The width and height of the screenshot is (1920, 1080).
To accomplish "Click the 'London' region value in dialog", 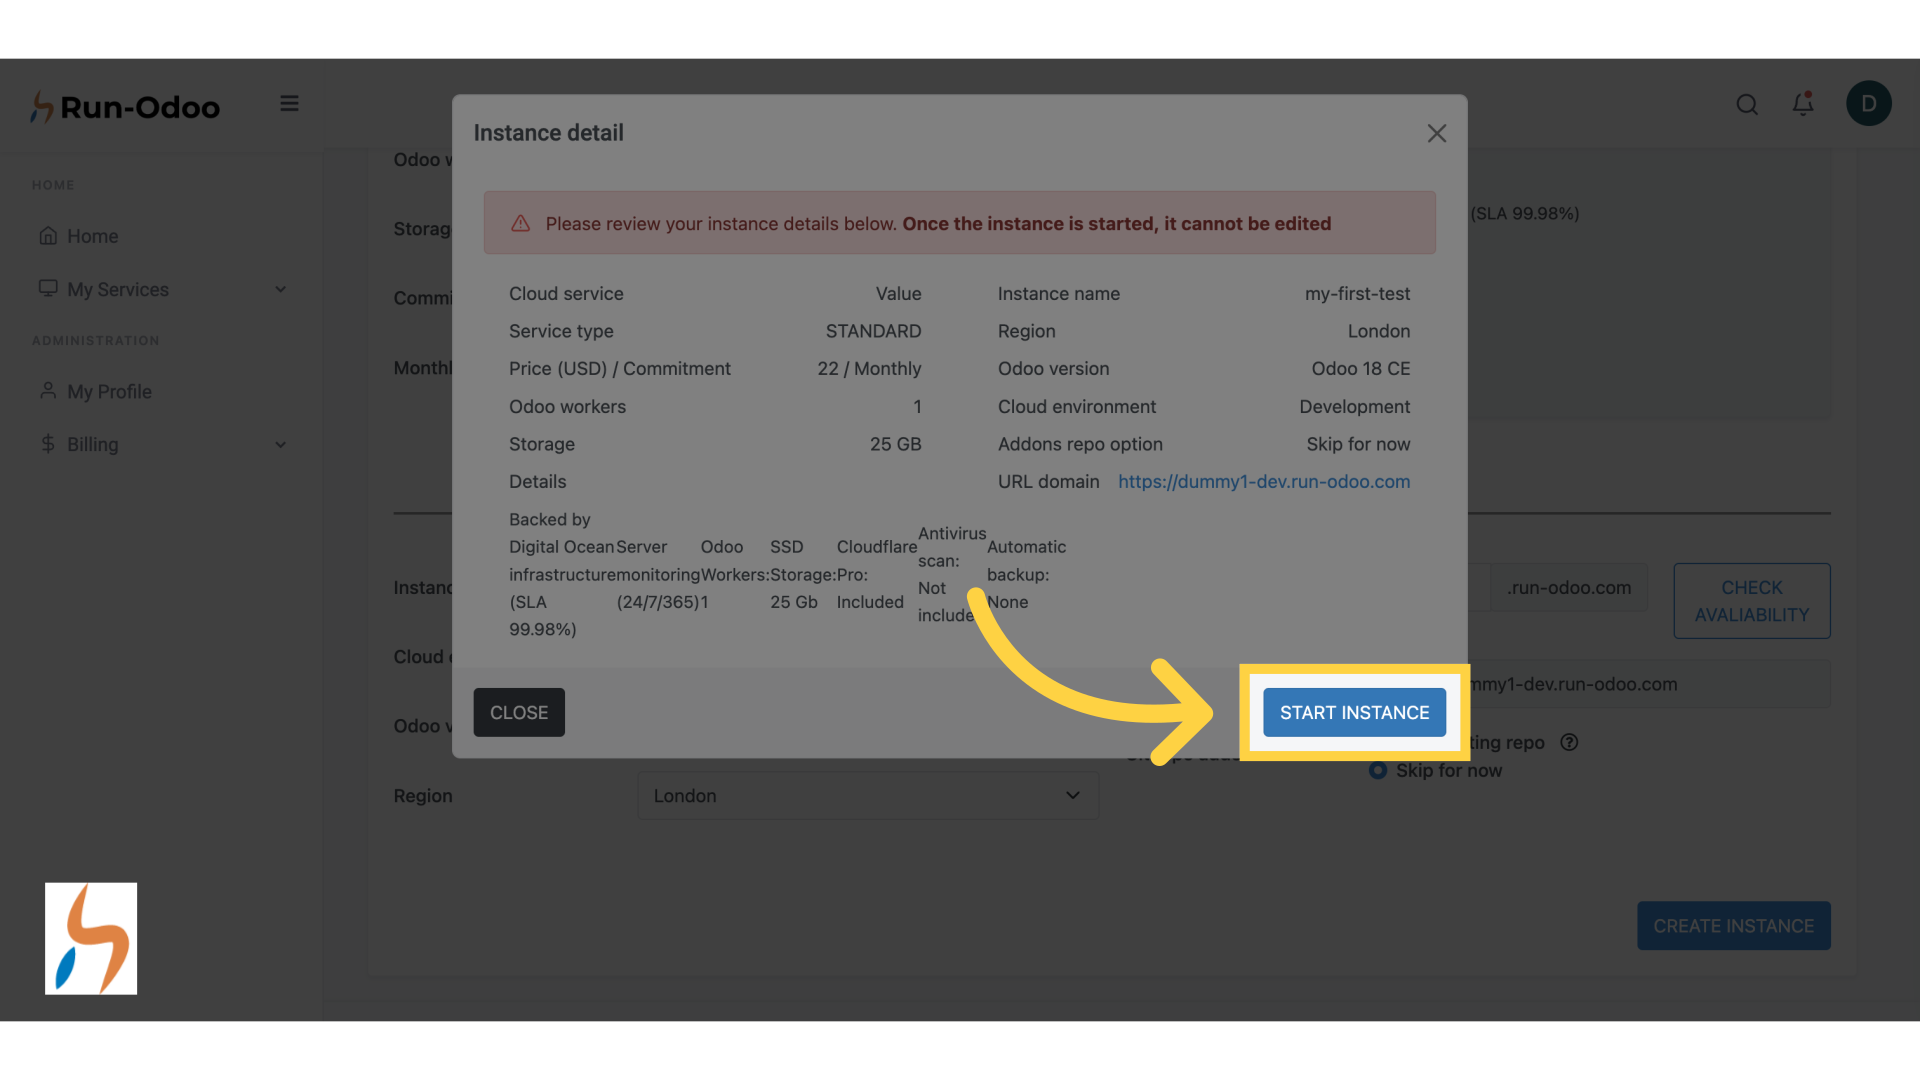I will tap(1378, 331).
